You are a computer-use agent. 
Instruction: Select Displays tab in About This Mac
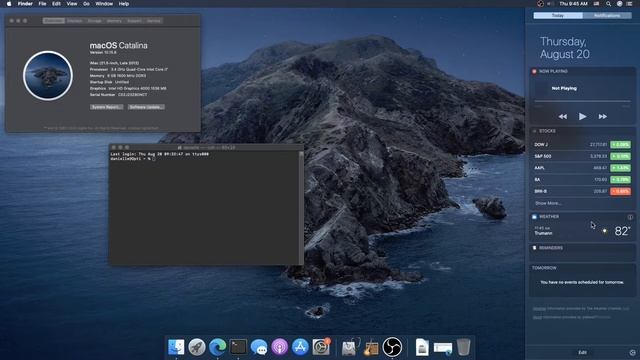click(75, 20)
